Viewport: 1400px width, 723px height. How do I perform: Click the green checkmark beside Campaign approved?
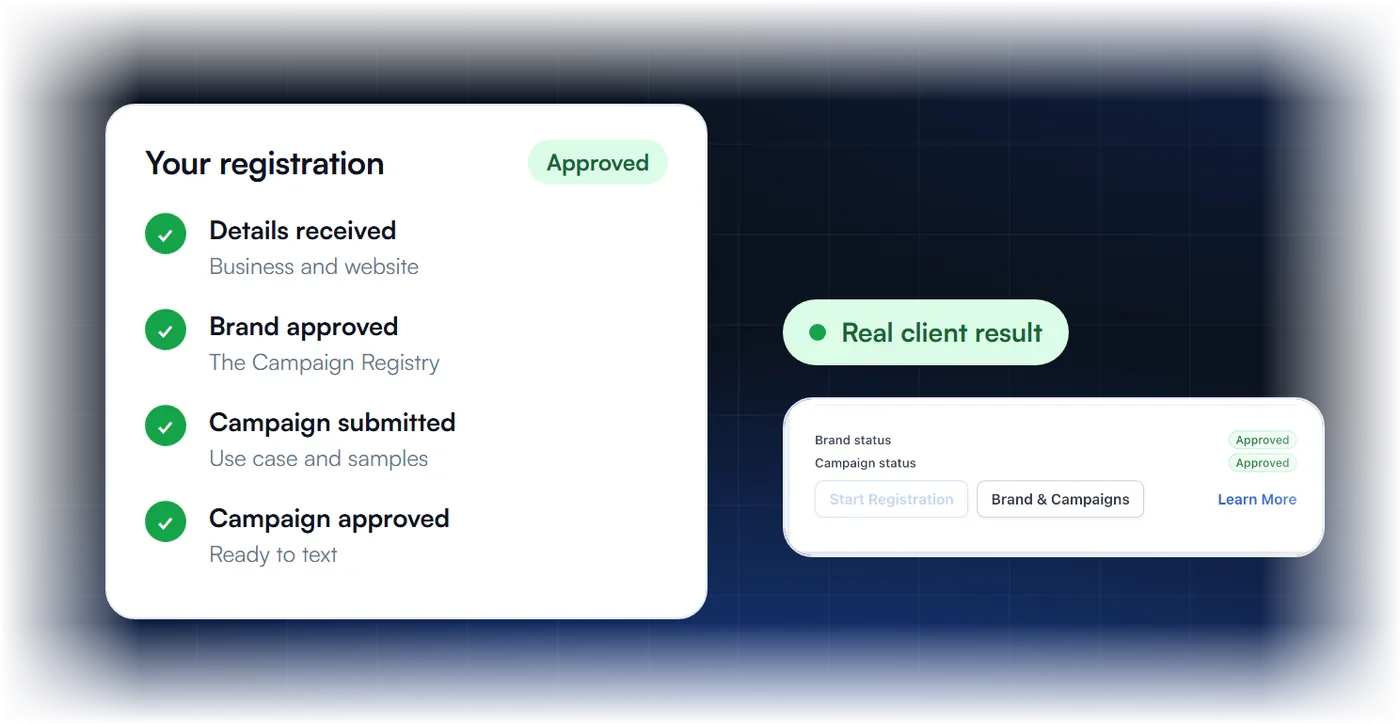165,522
